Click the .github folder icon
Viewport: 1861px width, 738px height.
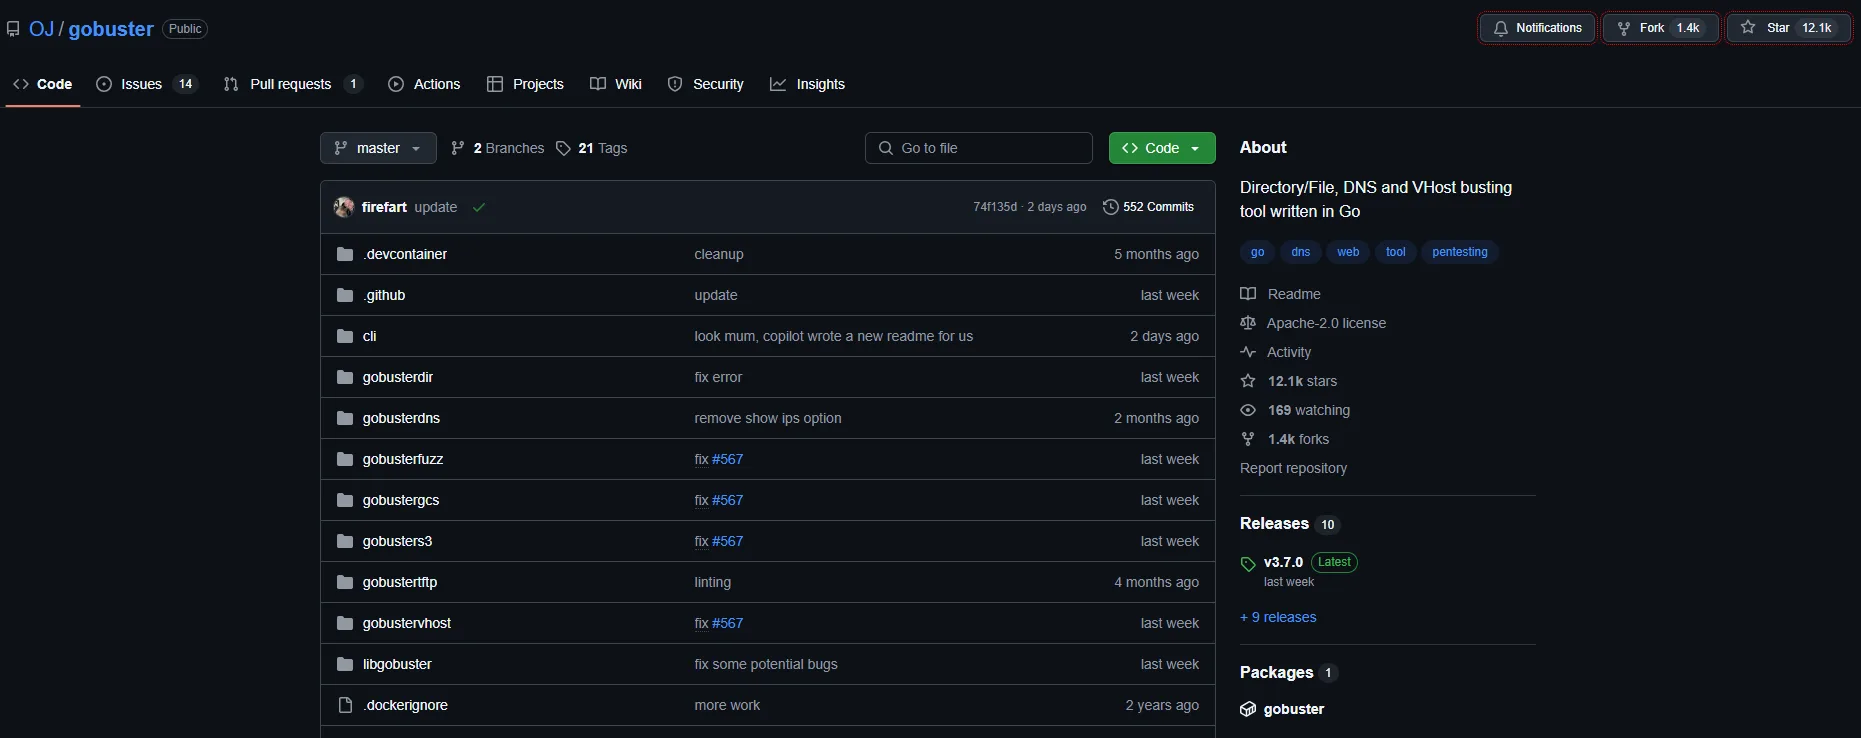point(345,295)
